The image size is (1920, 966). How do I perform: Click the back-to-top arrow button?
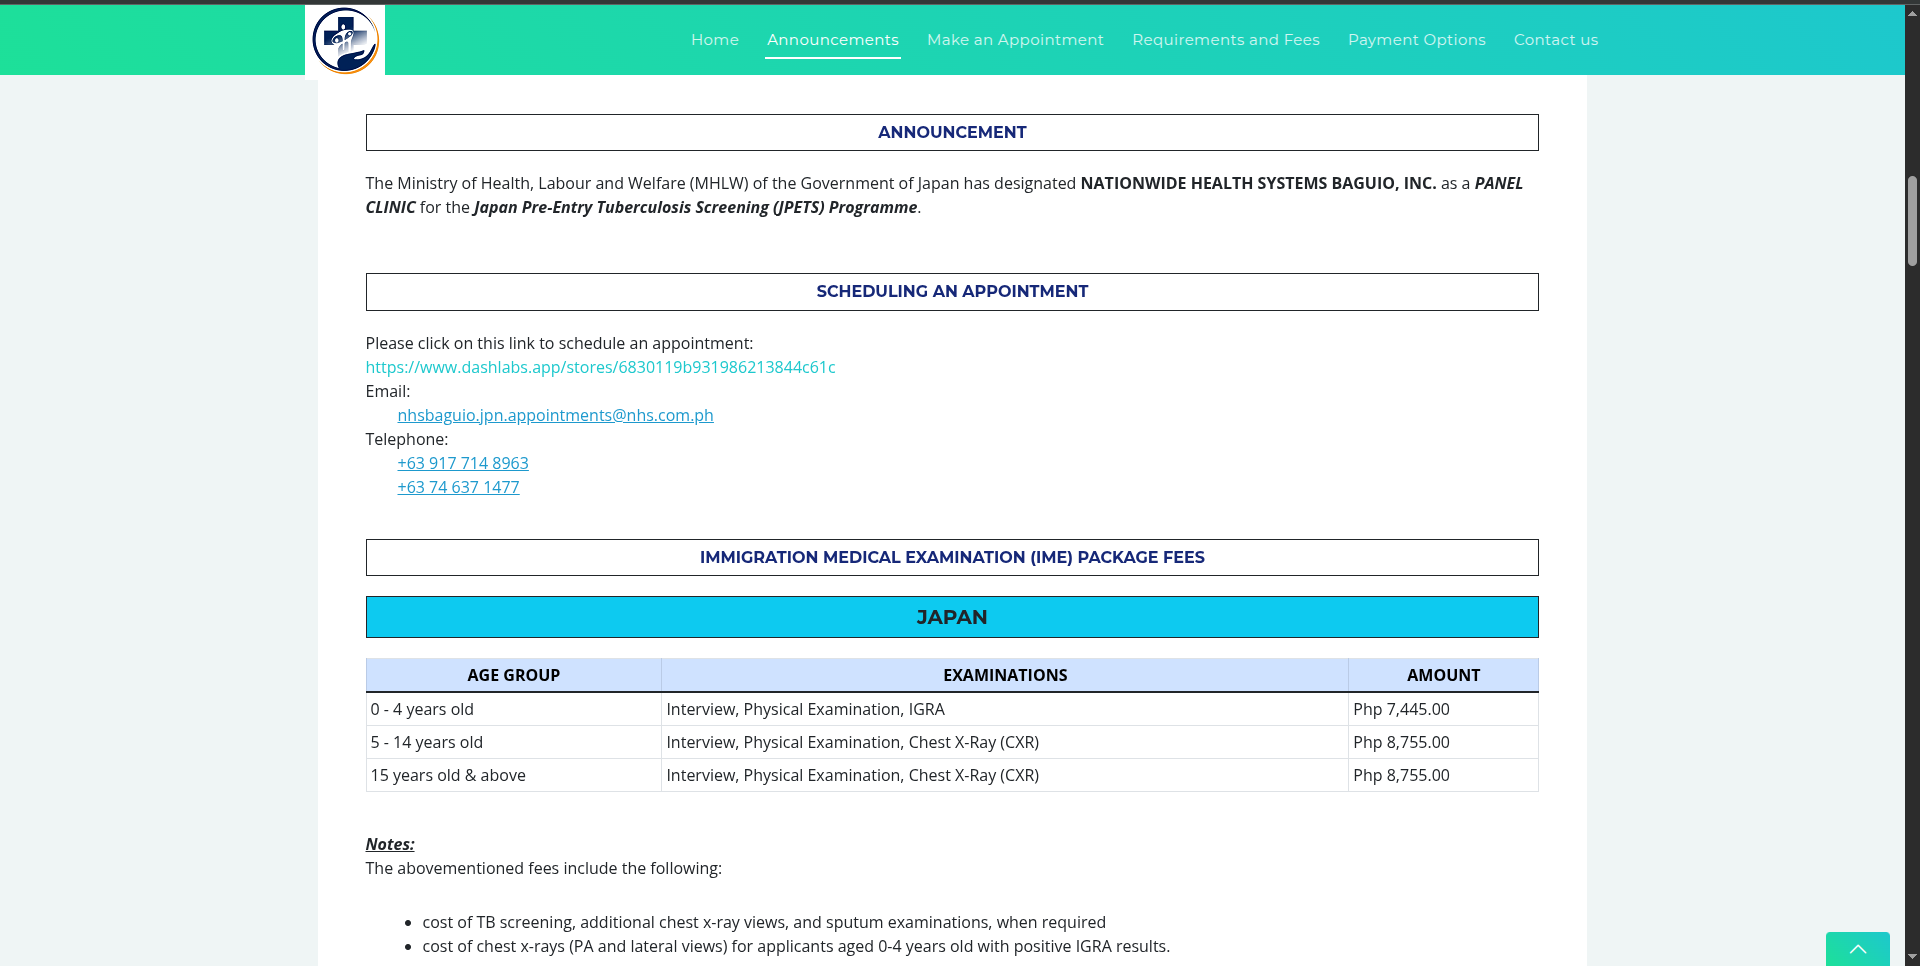click(x=1857, y=949)
